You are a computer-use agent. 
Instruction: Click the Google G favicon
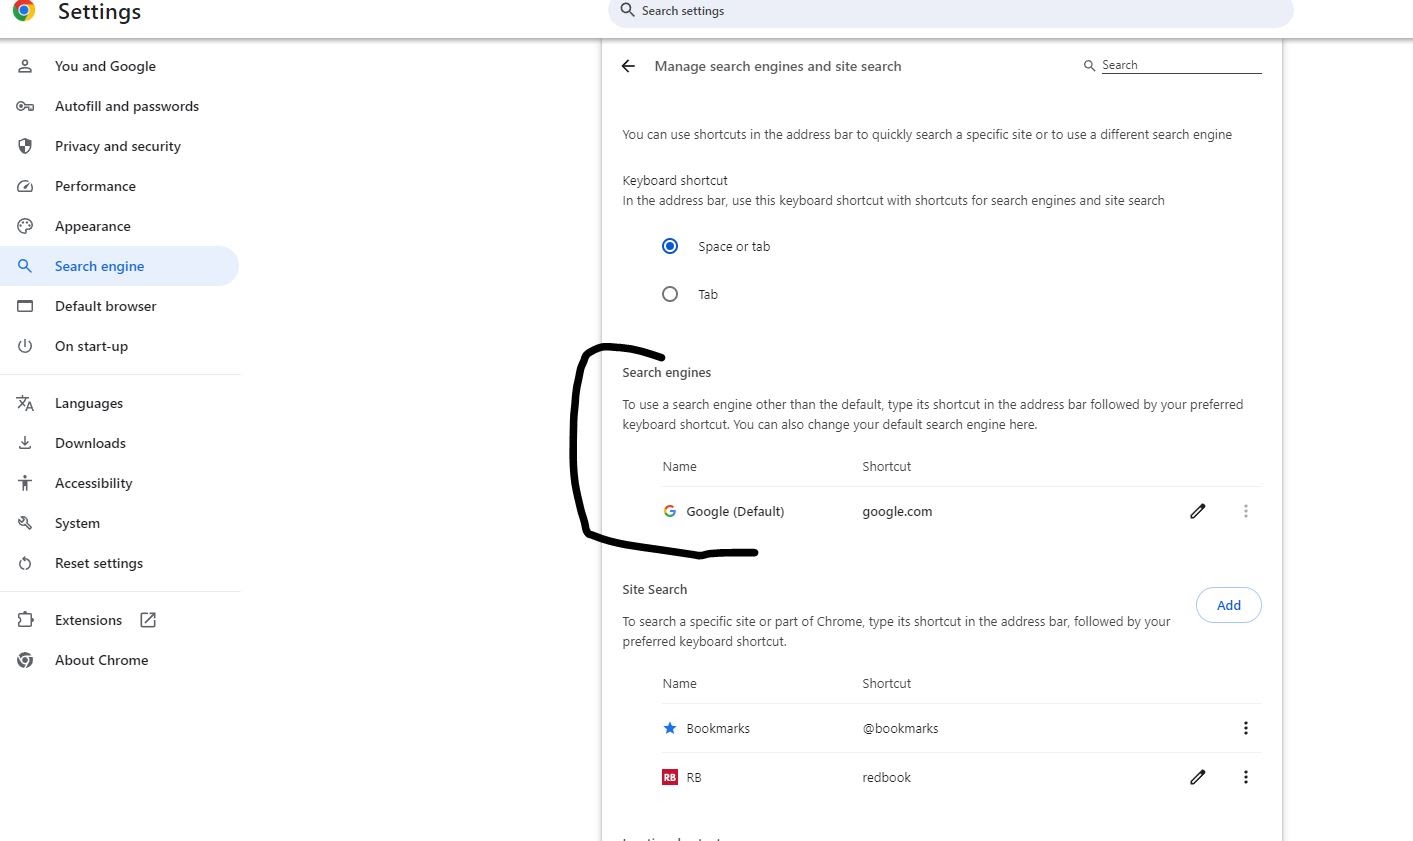(670, 511)
